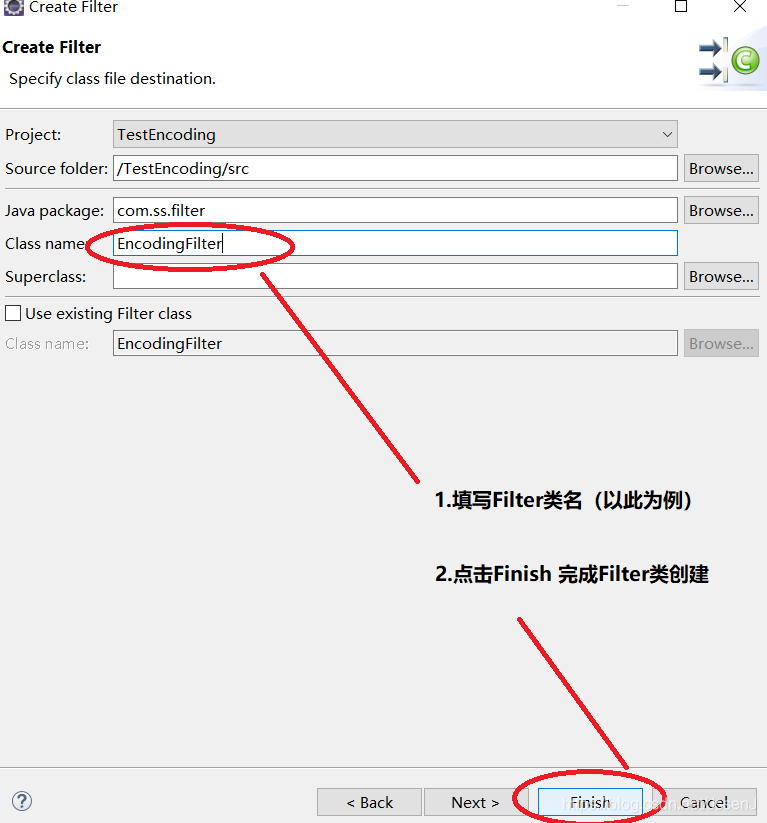The width and height of the screenshot is (767, 823).
Task: Cancel the Create Filter dialog
Action: click(704, 802)
